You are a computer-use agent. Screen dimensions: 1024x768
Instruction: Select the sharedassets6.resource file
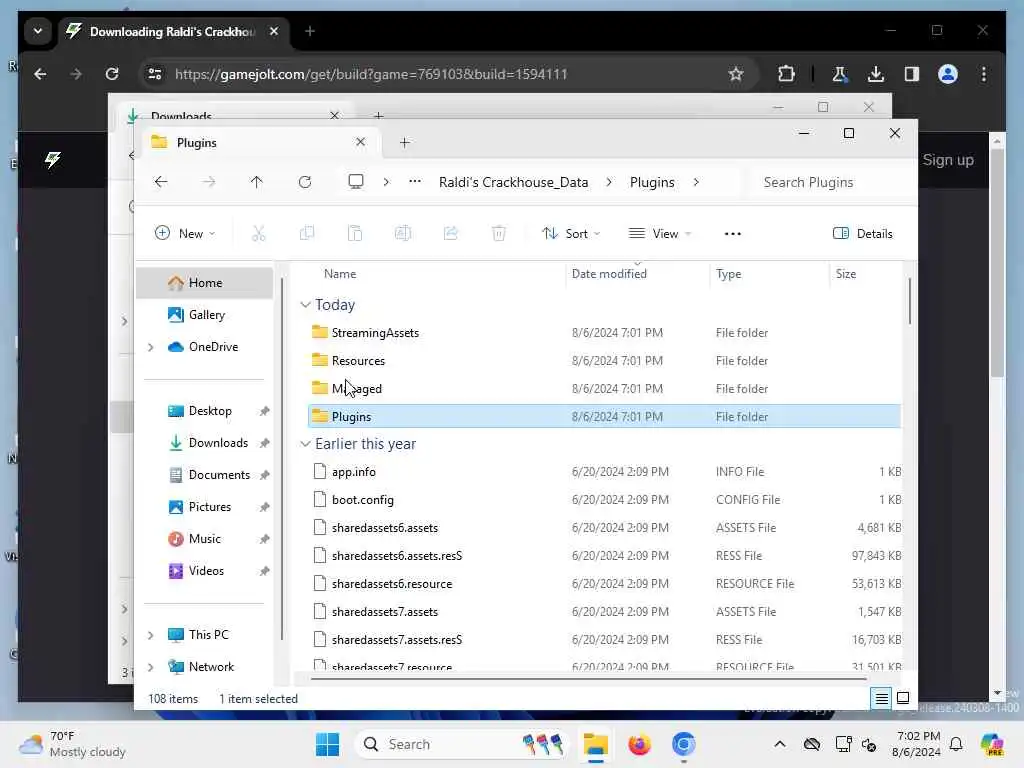(x=604, y=584)
